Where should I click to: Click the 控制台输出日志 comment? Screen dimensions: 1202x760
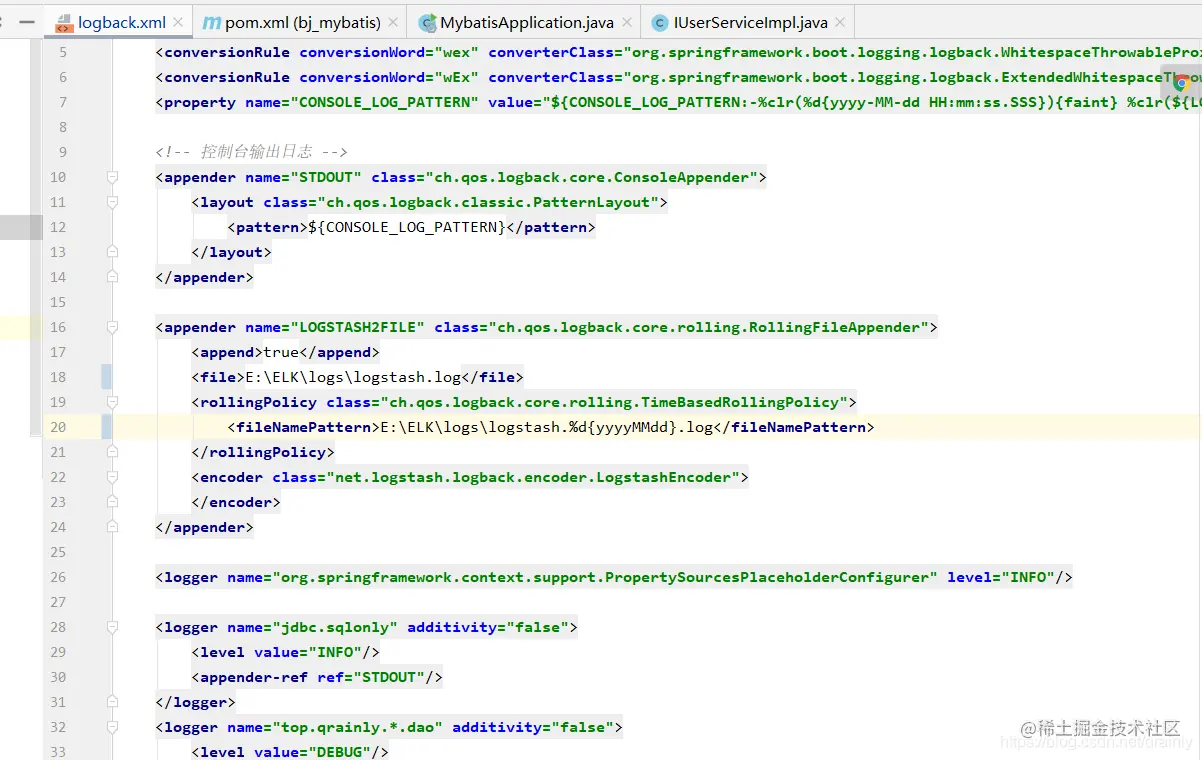coord(251,152)
